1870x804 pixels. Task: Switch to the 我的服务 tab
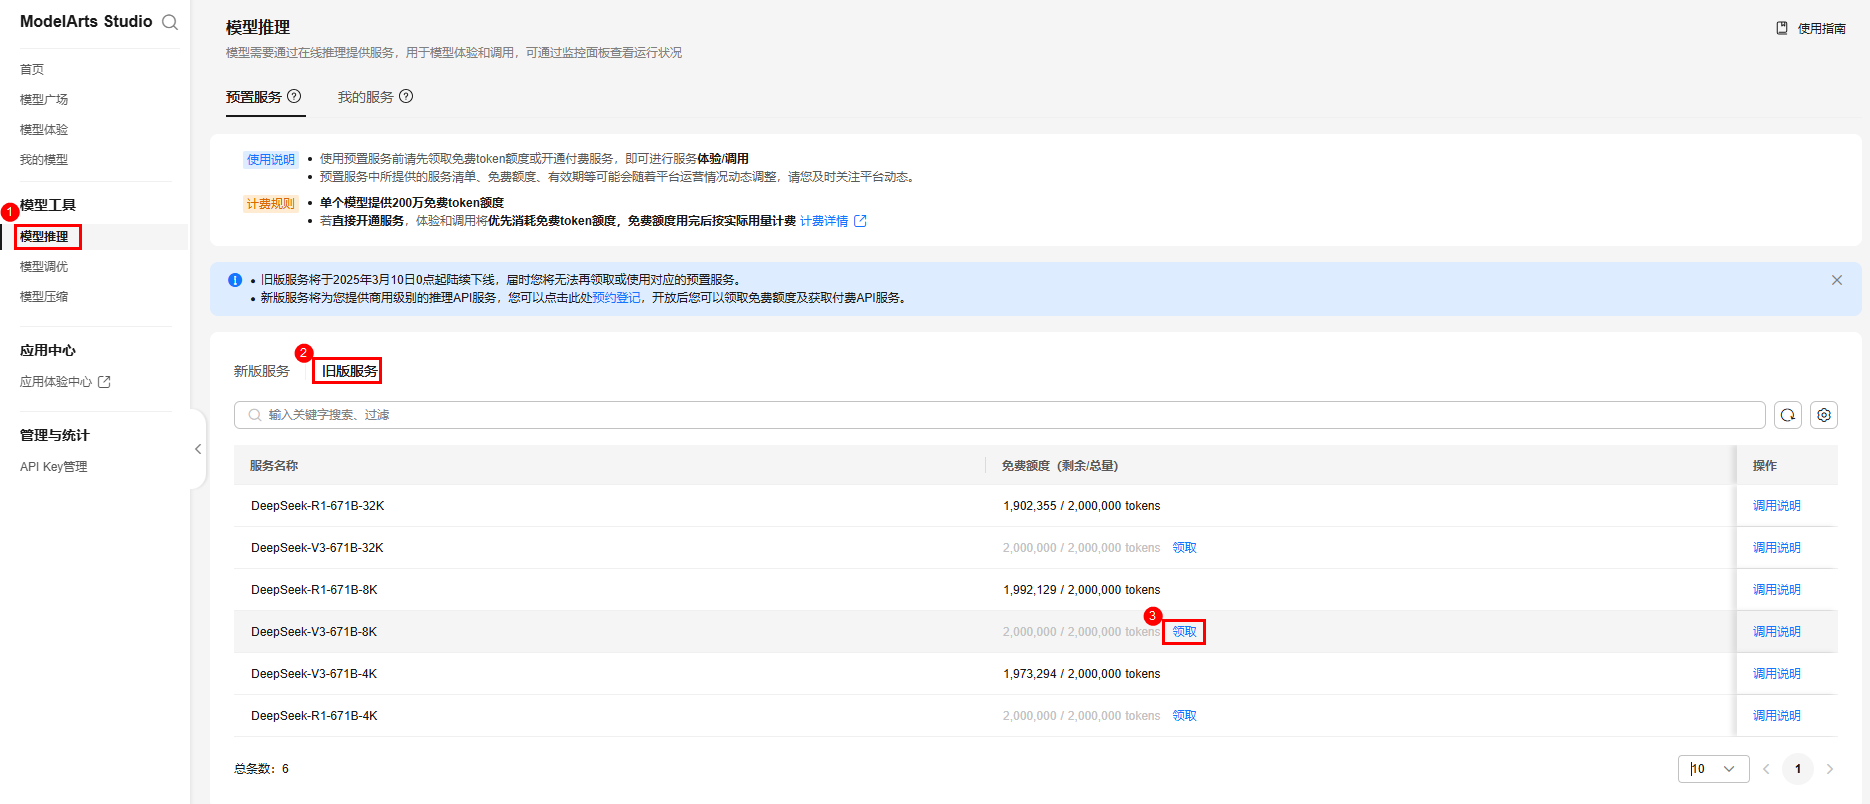click(366, 97)
